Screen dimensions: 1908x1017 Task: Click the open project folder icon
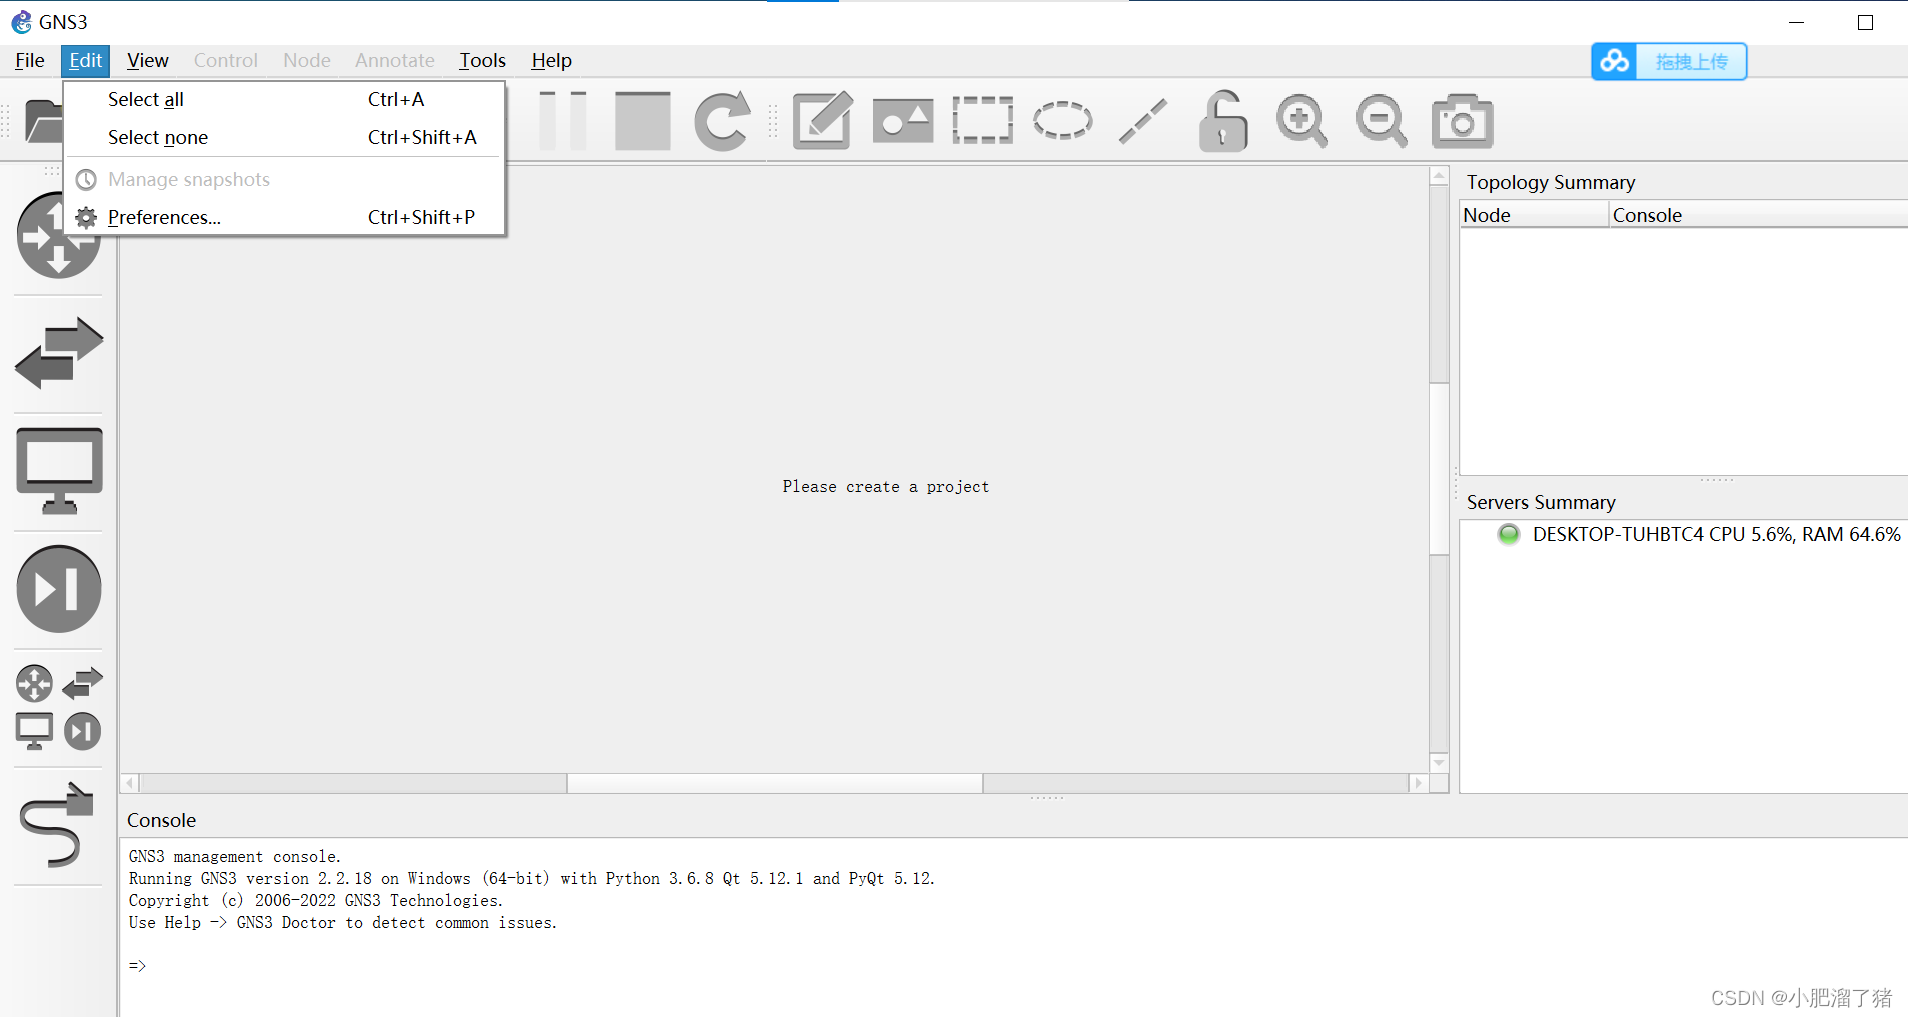point(43,121)
